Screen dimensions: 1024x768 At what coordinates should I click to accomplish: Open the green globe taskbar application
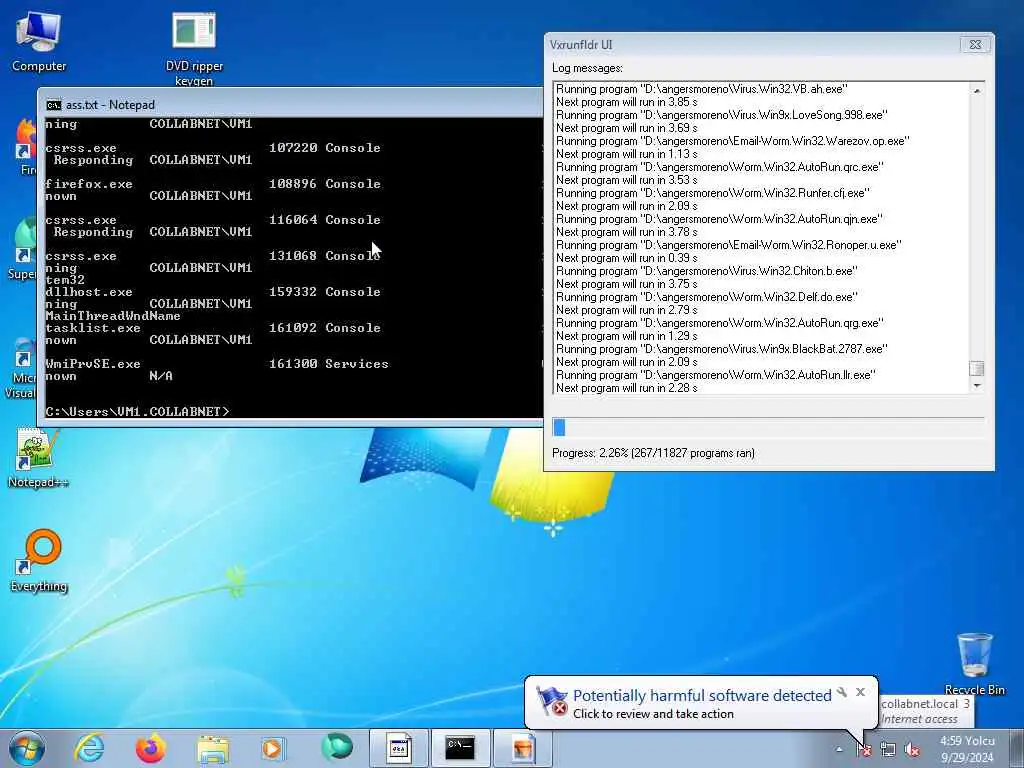coord(336,748)
